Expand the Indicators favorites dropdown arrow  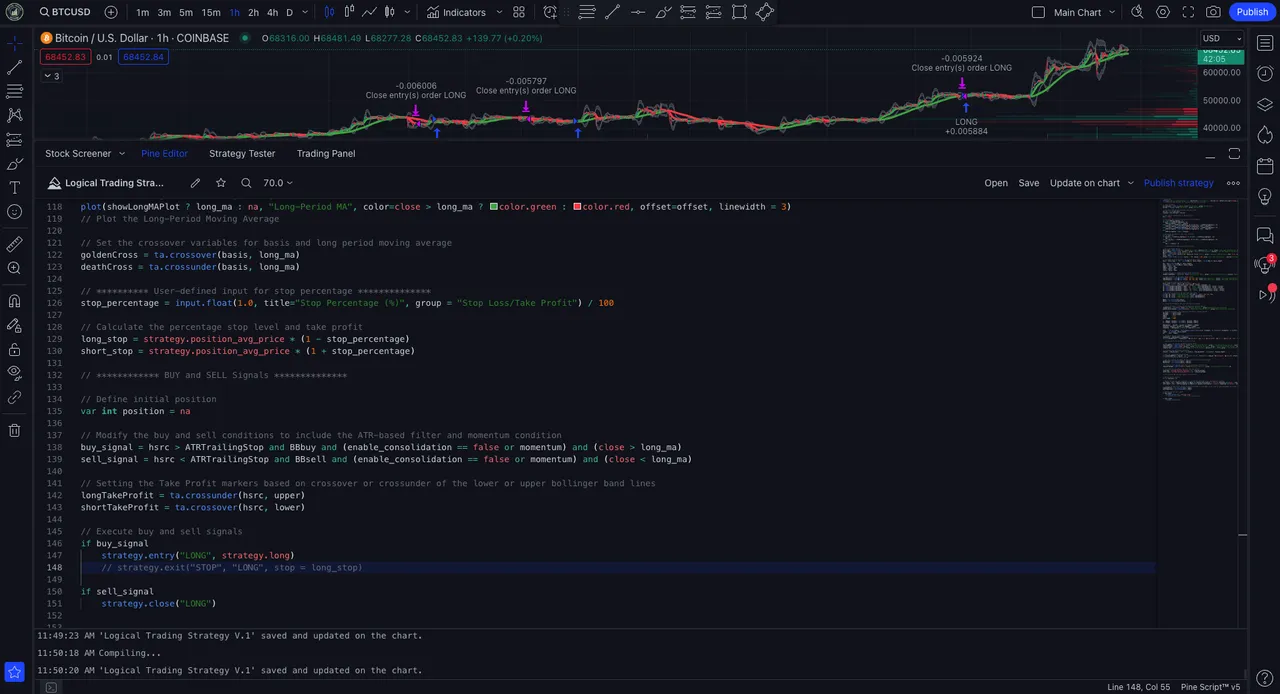pos(497,12)
